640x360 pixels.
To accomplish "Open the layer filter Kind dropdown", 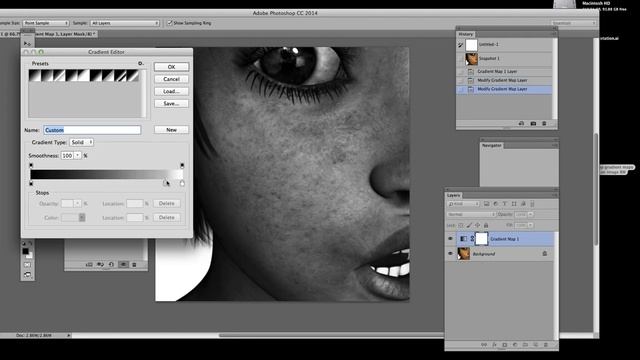I will (x=464, y=204).
